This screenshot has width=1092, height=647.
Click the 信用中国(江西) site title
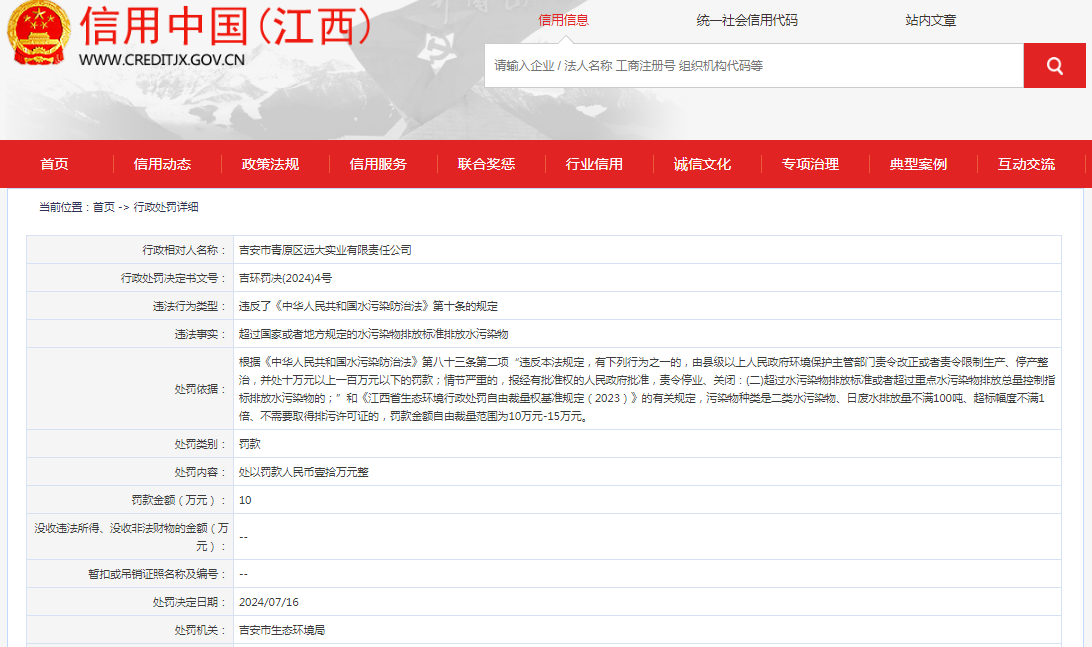coord(226,26)
